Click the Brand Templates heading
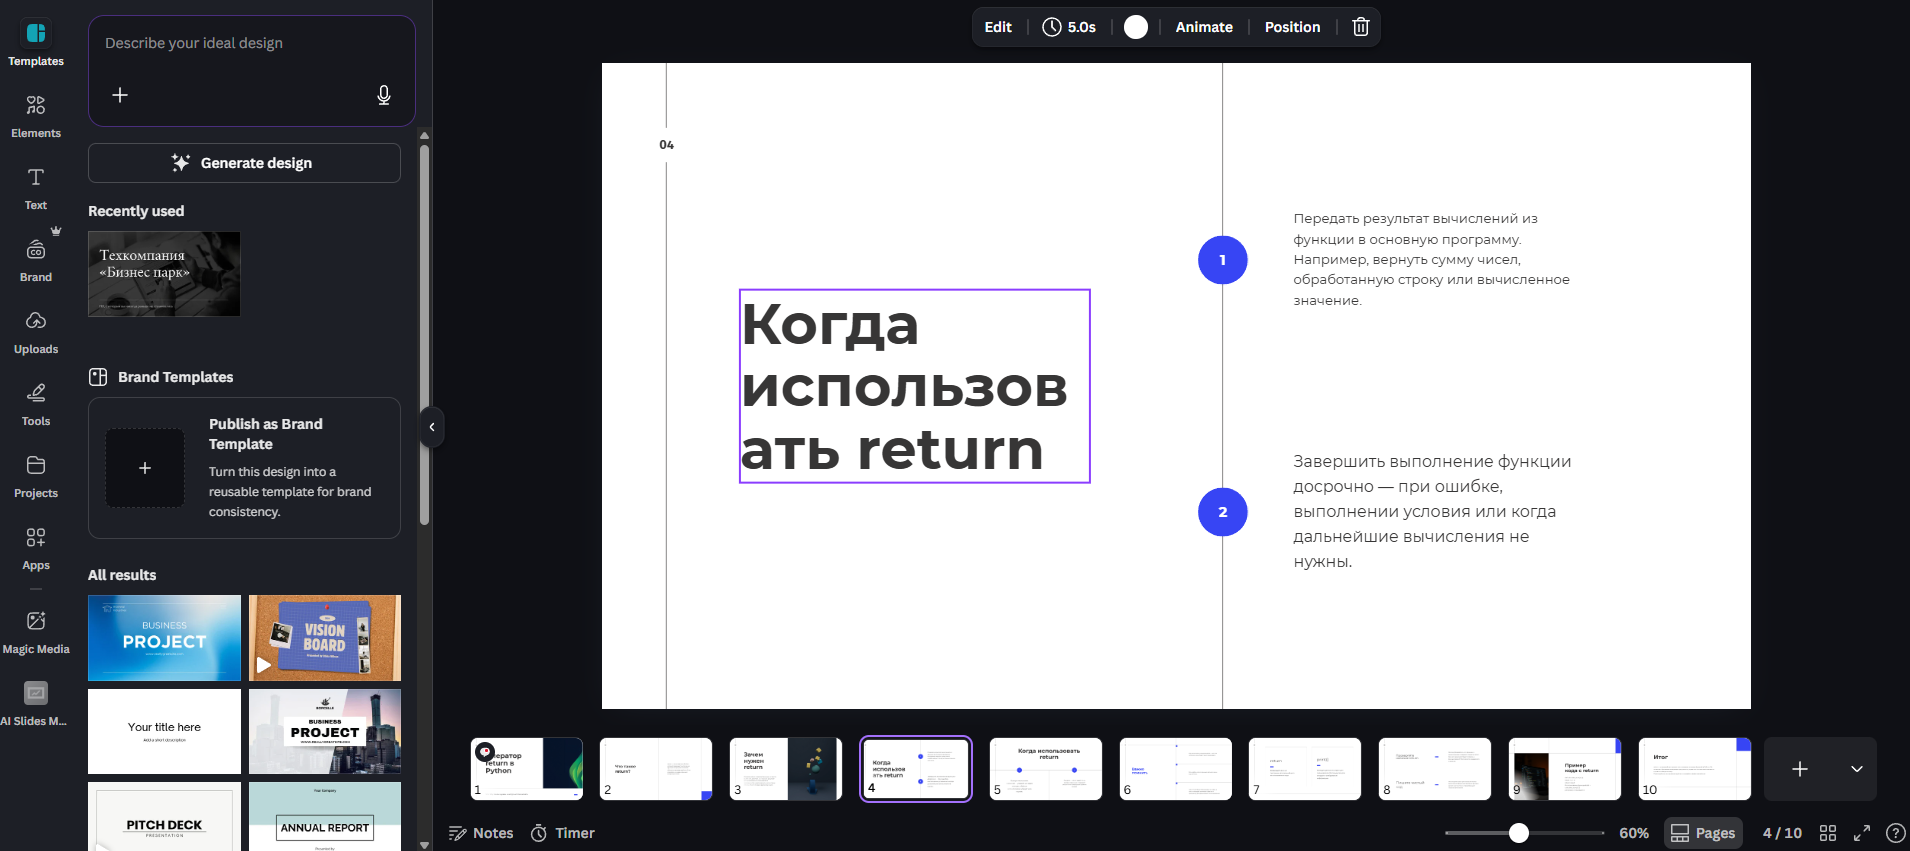 (x=175, y=377)
